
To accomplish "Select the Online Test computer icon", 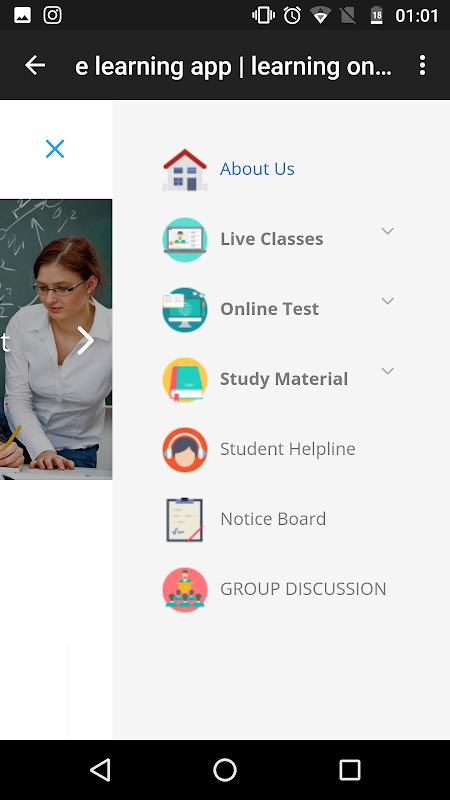I will click(185, 310).
